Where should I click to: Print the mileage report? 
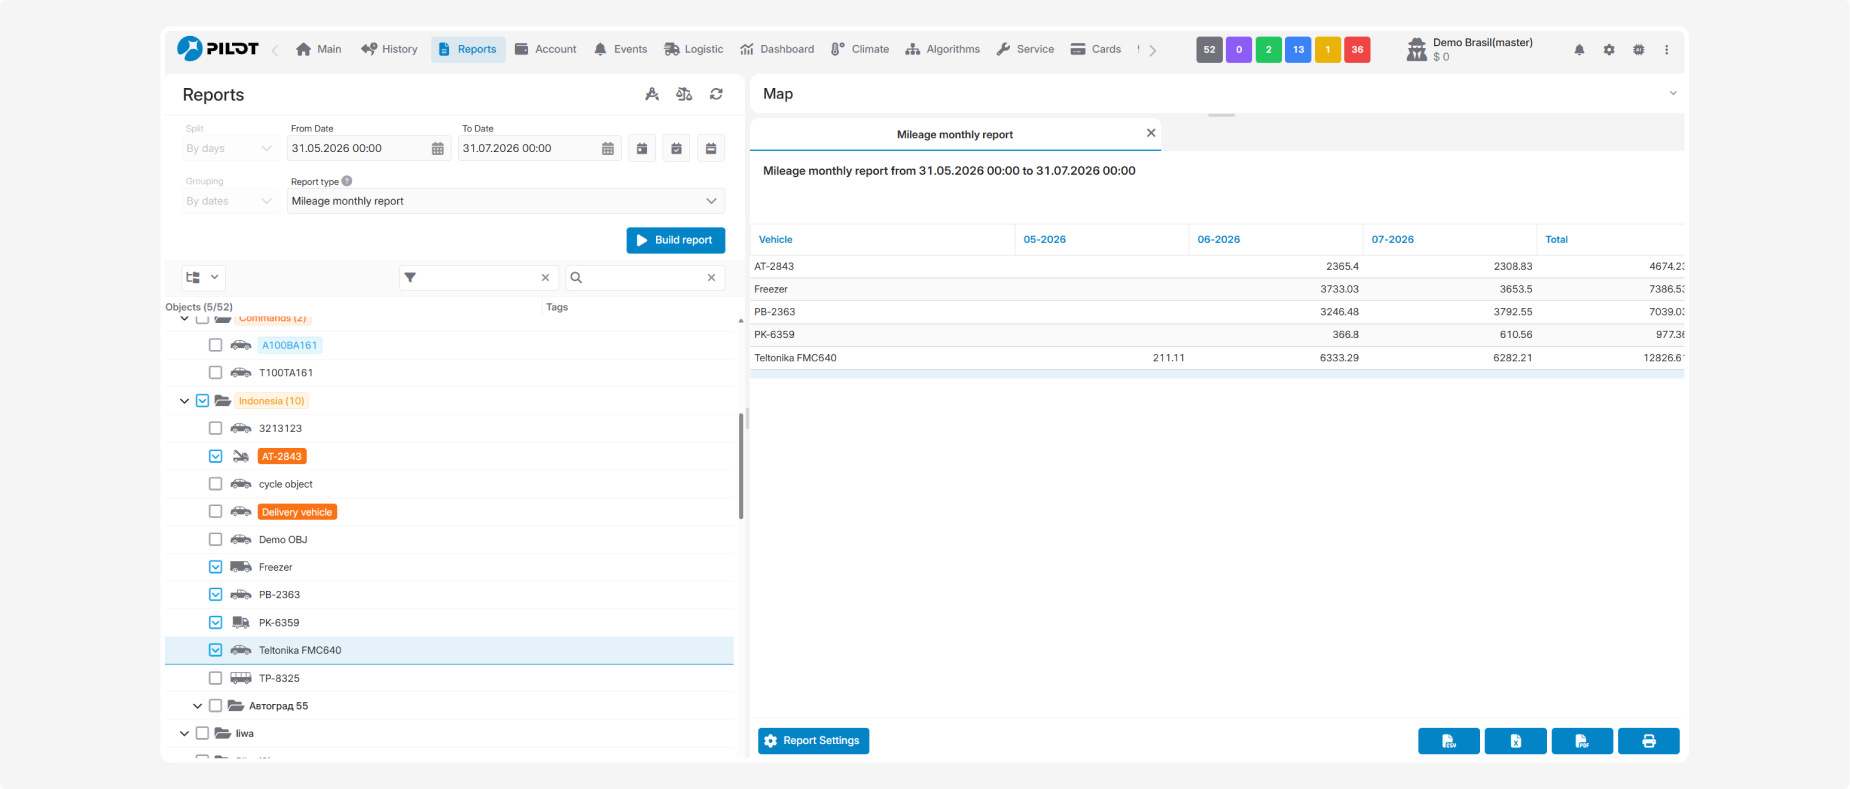[1649, 741]
